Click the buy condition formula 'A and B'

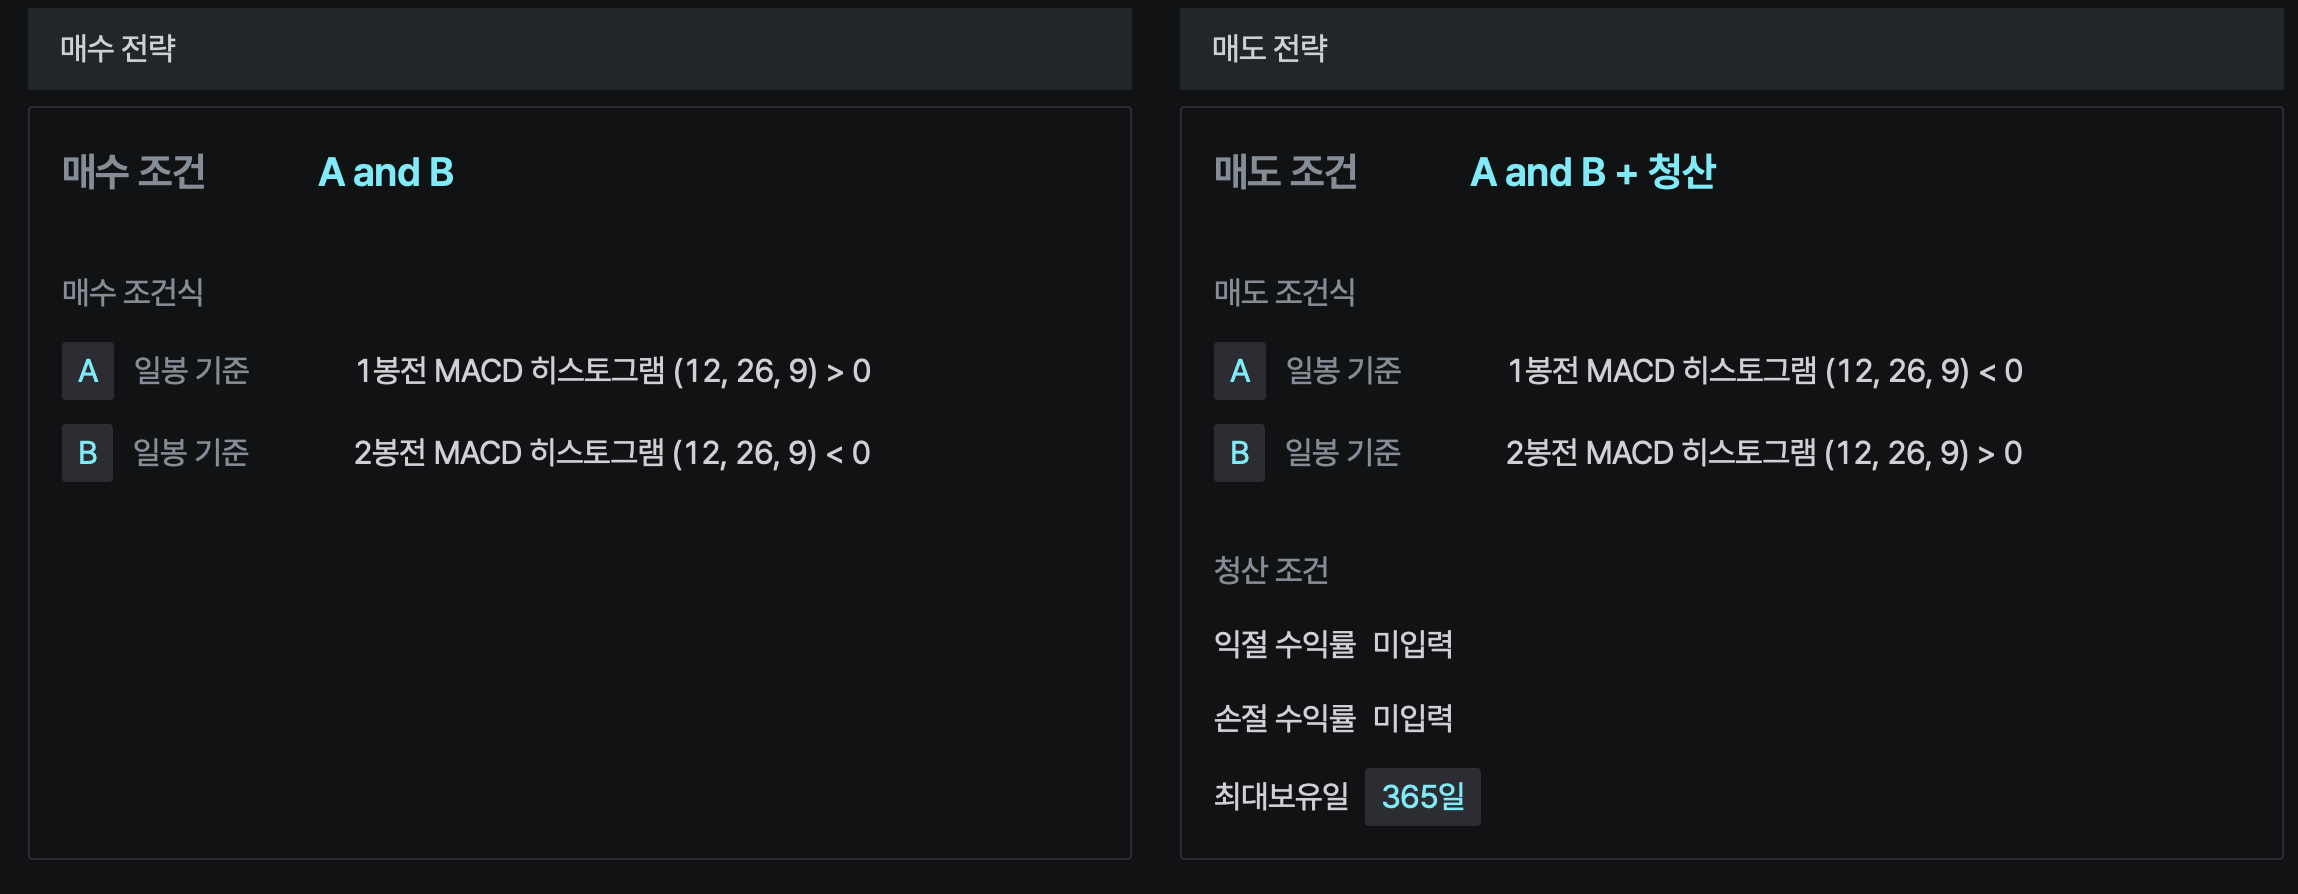tap(386, 172)
